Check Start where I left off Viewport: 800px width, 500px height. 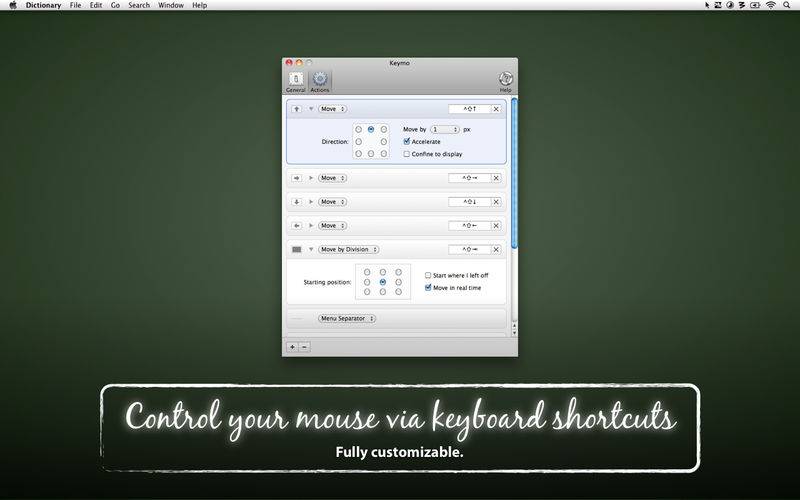point(428,275)
